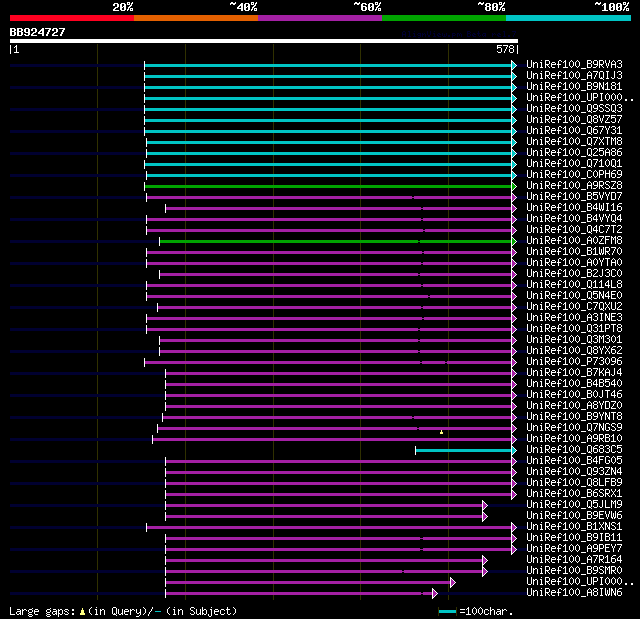Open the UniRef100_Q25A86 entry

pyautogui.click(x=574, y=153)
